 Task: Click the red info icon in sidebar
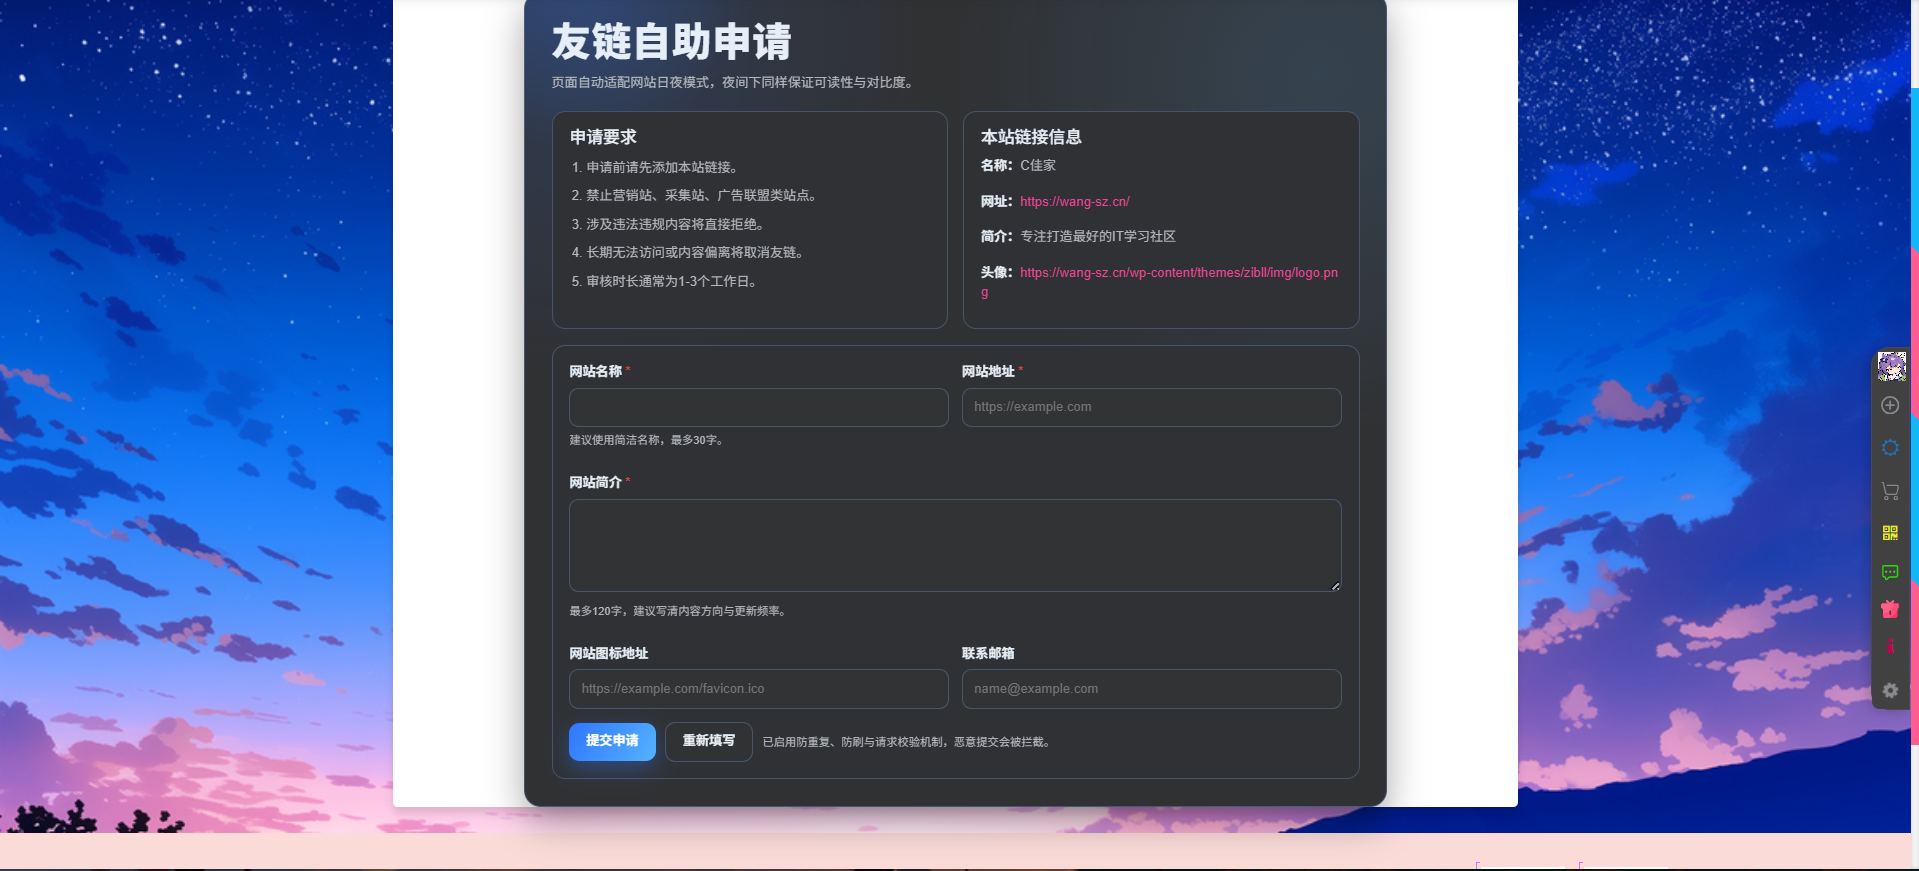tap(1890, 647)
